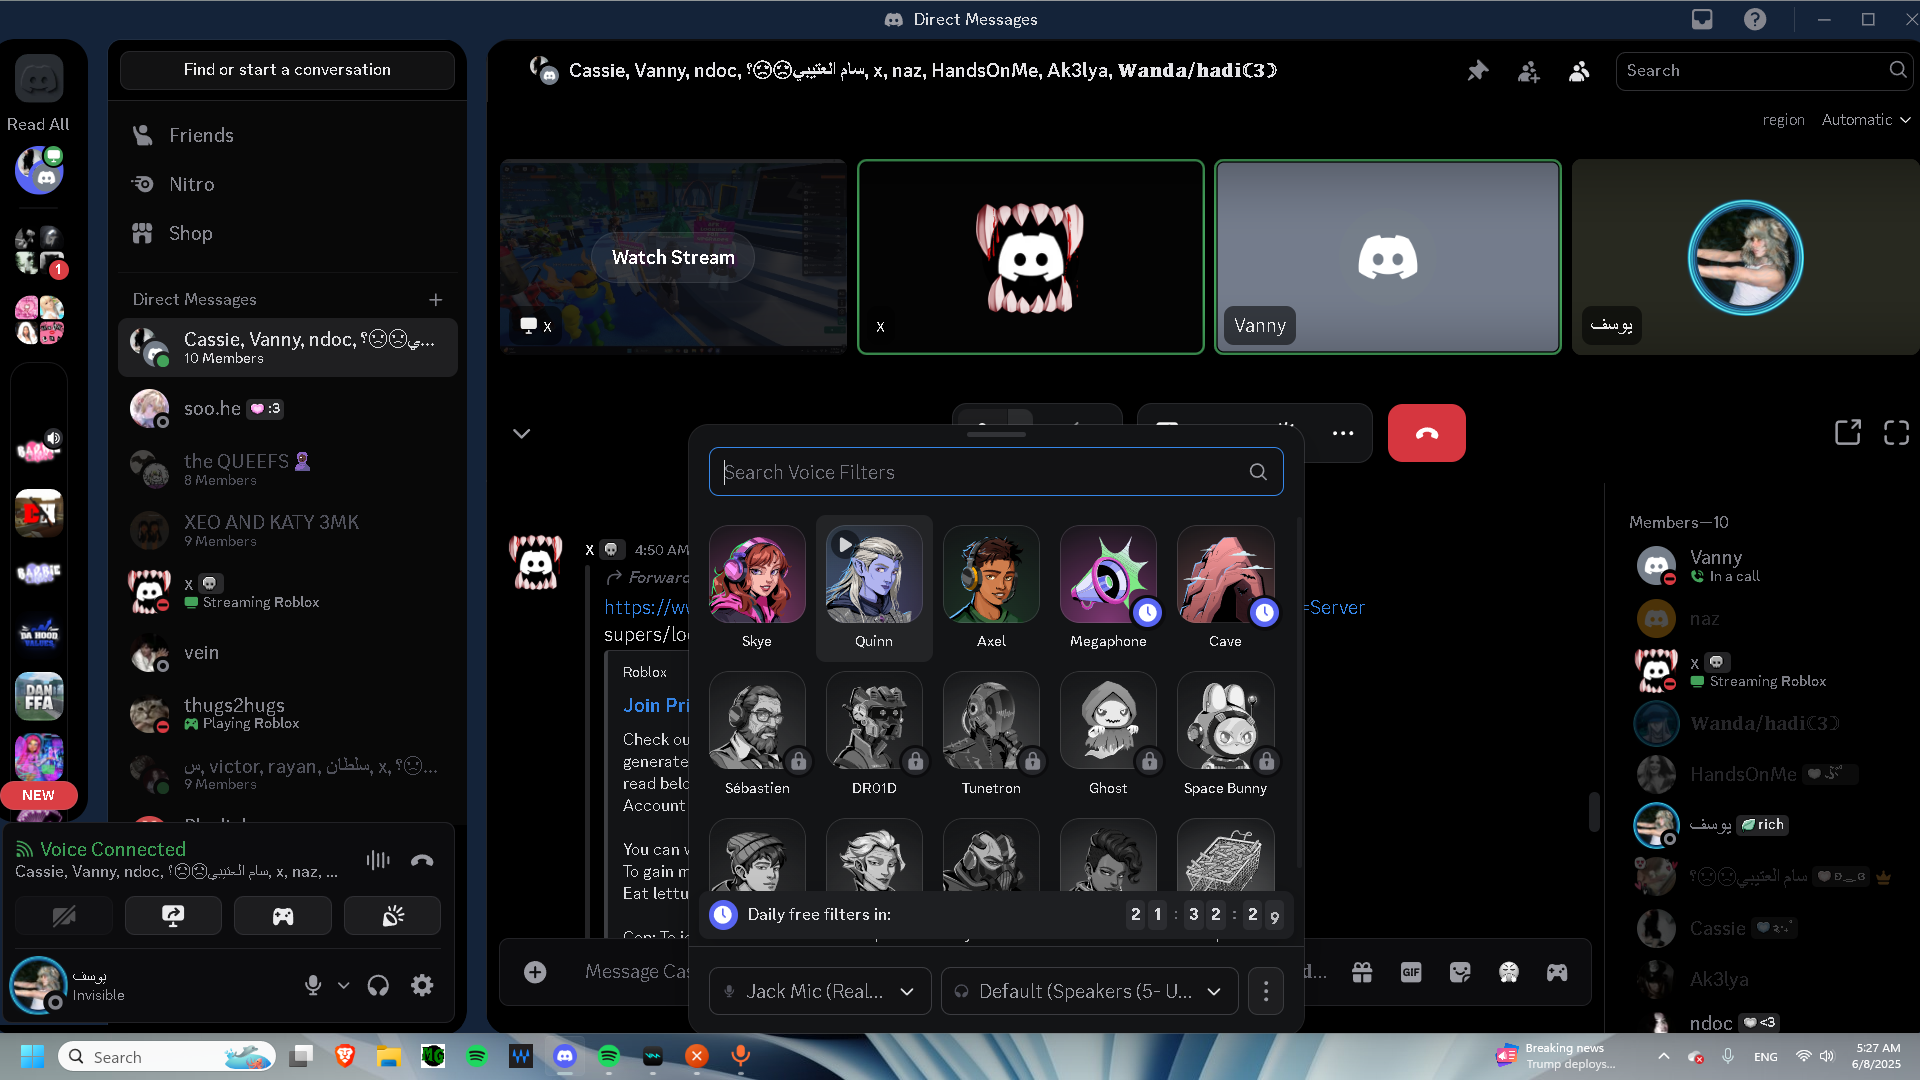Screen dimensions: 1920x1080
Task: Open XEO AND KATY 3MK group chat
Action: [x=287, y=530]
